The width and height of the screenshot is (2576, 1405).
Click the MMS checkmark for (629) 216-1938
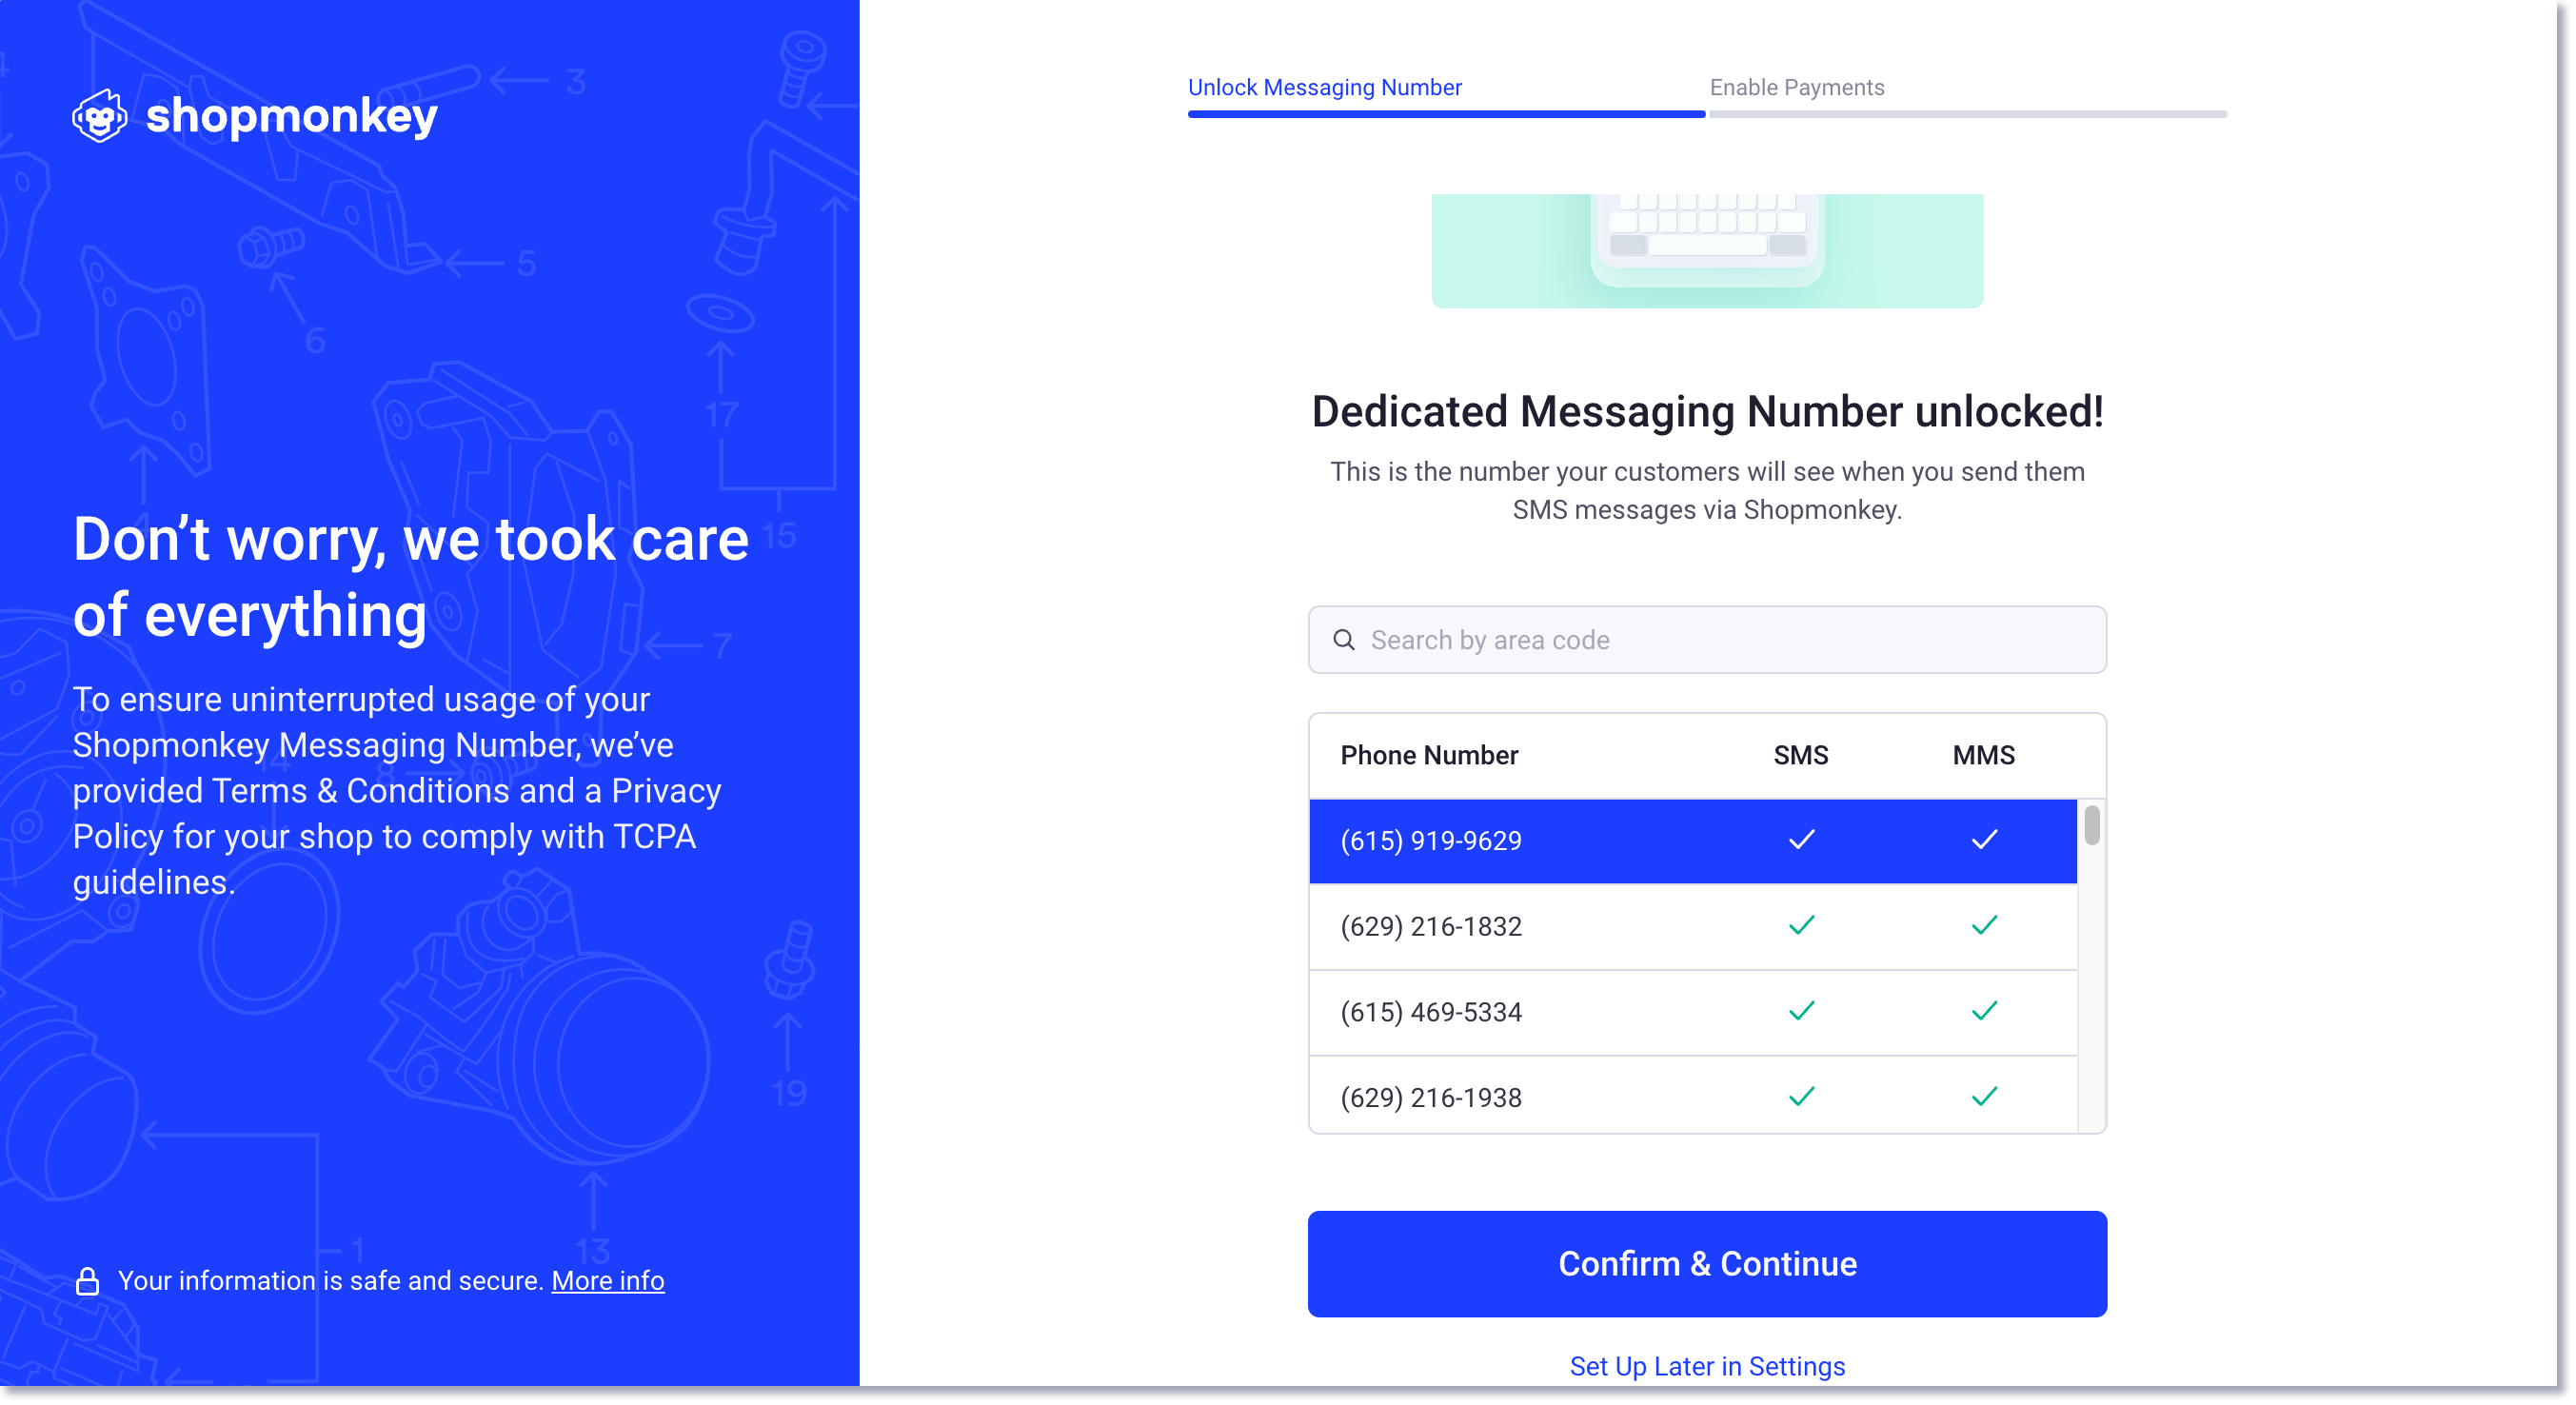pyautogui.click(x=1984, y=1097)
